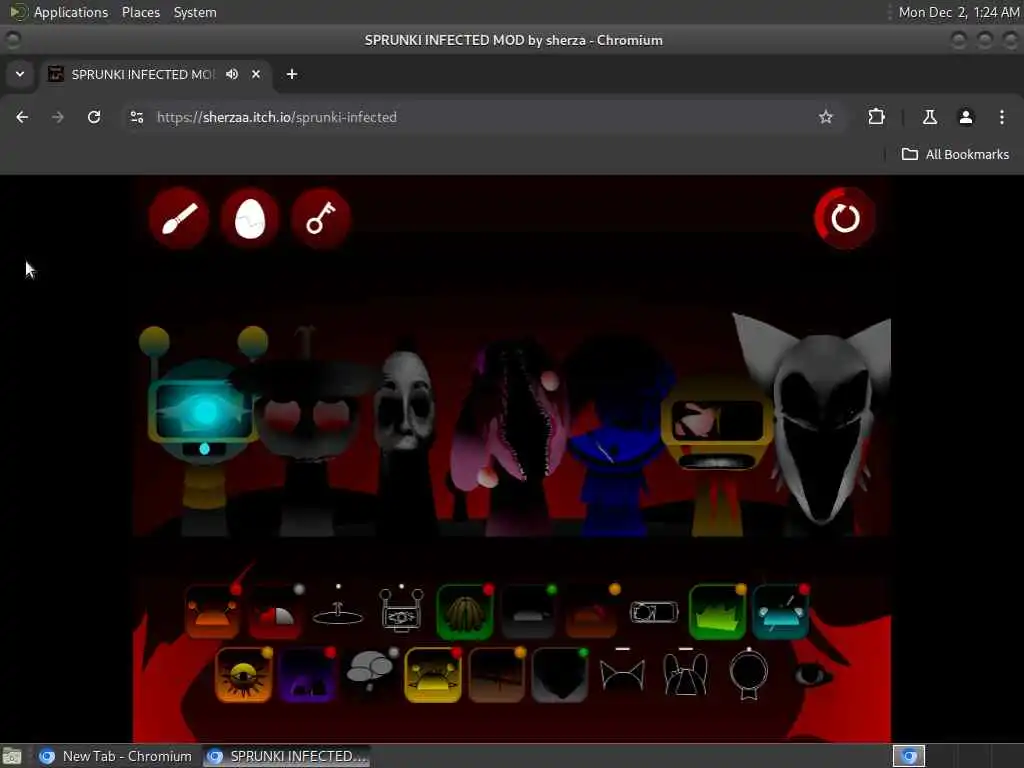The width and height of the screenshot is (1024, 768).
Task: Click the red paintbrush button
Action: pos(178,218)
